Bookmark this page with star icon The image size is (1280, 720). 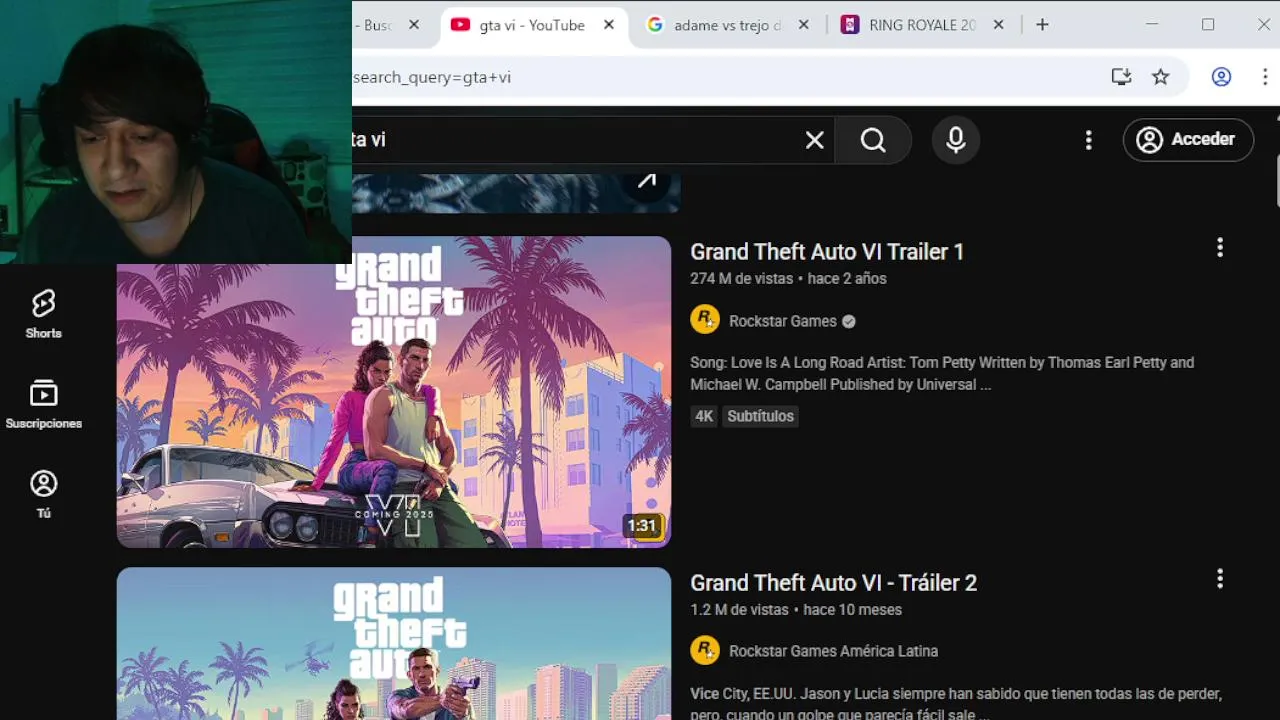click(1160, 77)
